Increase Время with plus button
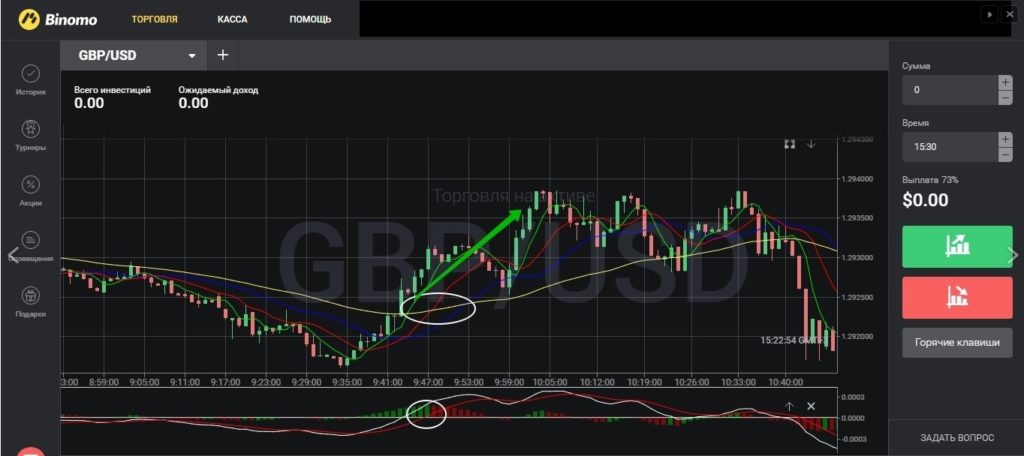Screen dimensions: 1024x456 (x=1005, y=139)
